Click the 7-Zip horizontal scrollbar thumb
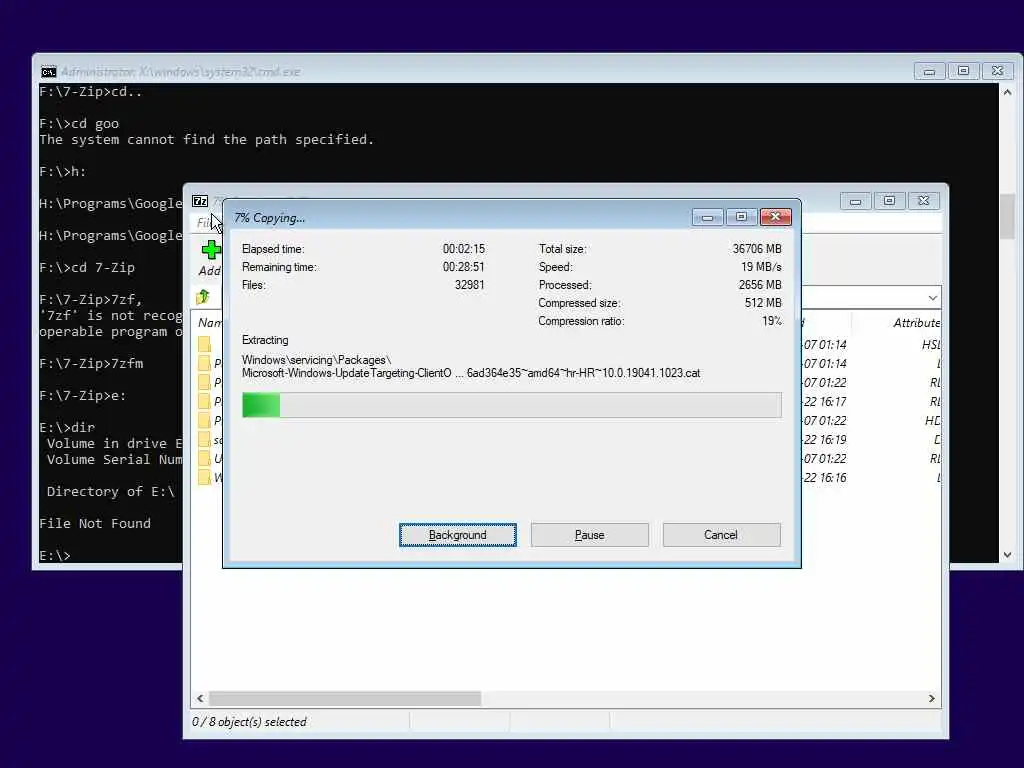 (345, 698)
